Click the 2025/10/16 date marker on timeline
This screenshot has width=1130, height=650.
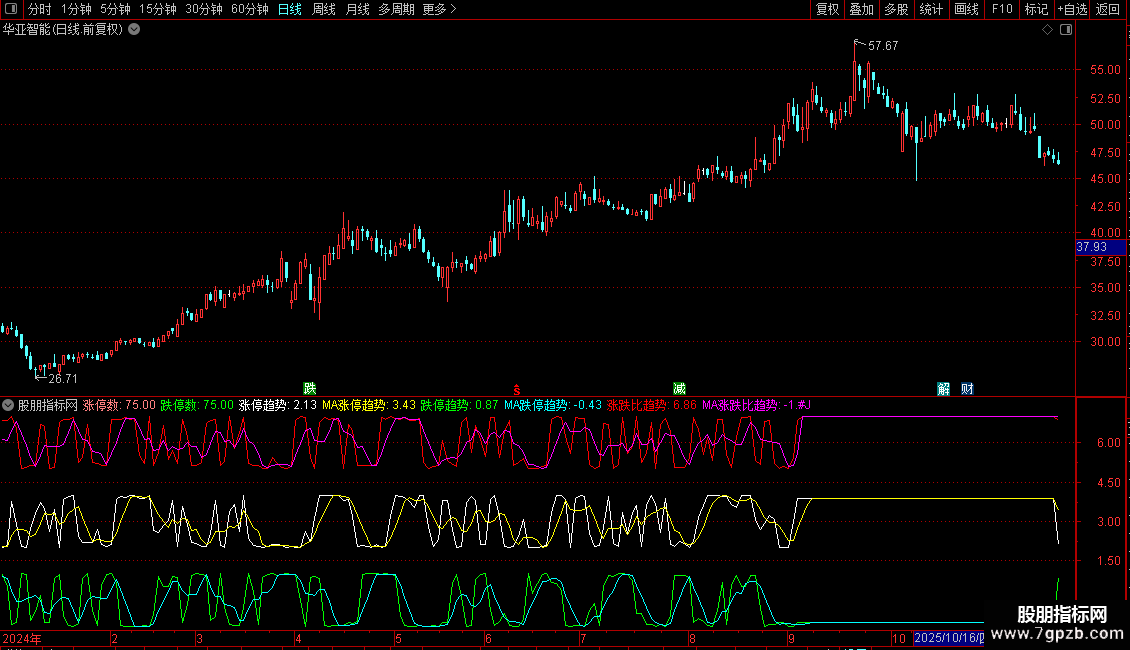pos(950,638)
